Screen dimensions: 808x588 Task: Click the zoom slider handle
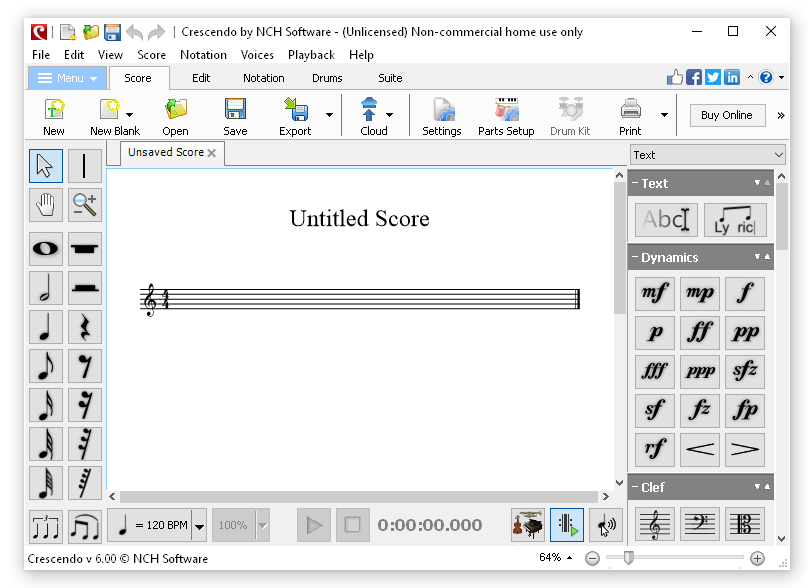628,558
